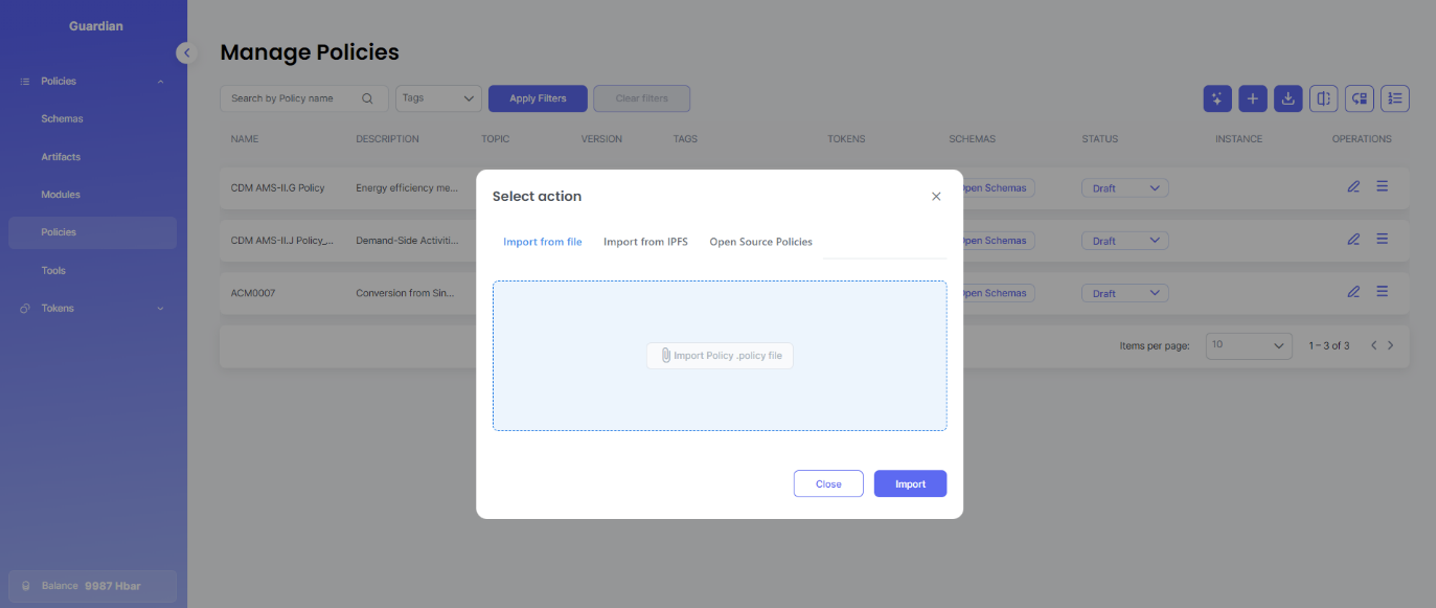Collapse the sidebar with the arrow icon

(186, 53)
